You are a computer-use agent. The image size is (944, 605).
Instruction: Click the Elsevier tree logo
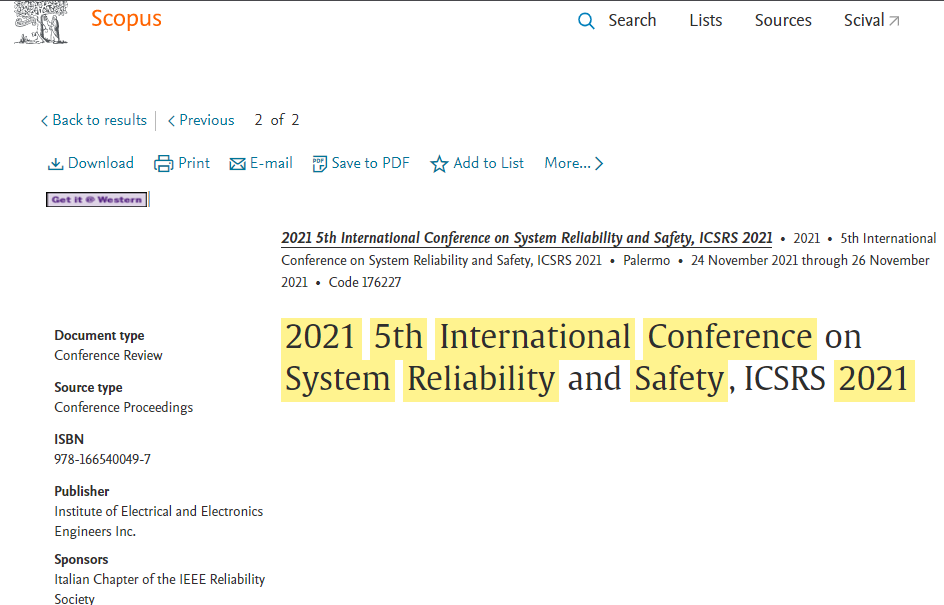[41, 23]
